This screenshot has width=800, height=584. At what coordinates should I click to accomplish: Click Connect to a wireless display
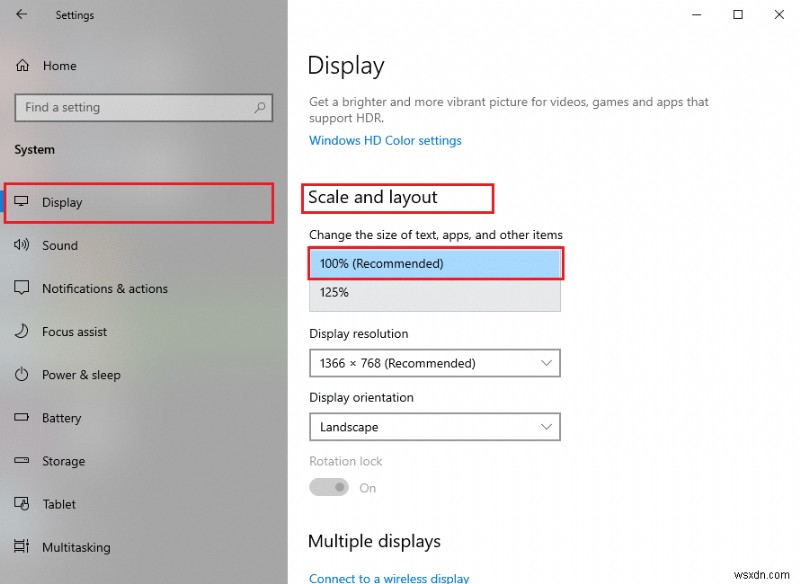[x=389, y=578]
